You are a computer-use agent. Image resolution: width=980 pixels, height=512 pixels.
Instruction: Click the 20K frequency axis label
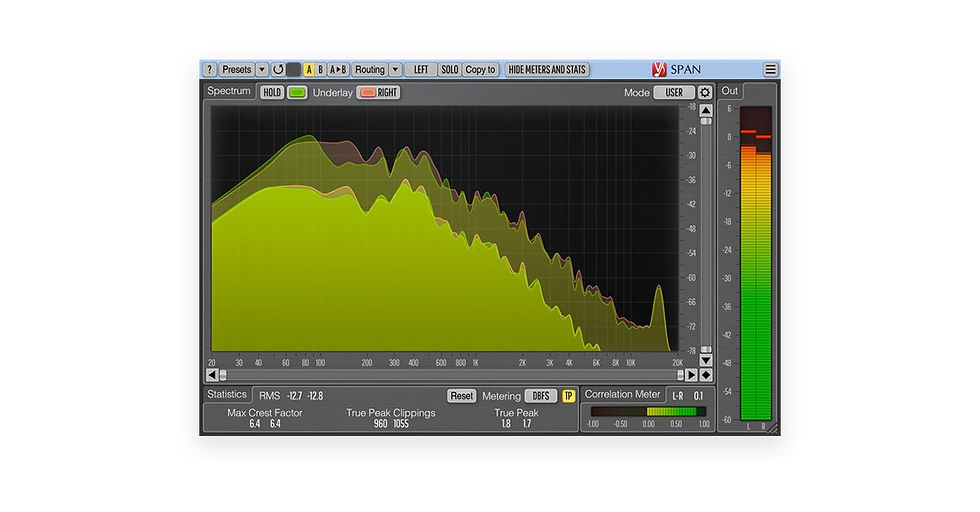coord(678,363)
